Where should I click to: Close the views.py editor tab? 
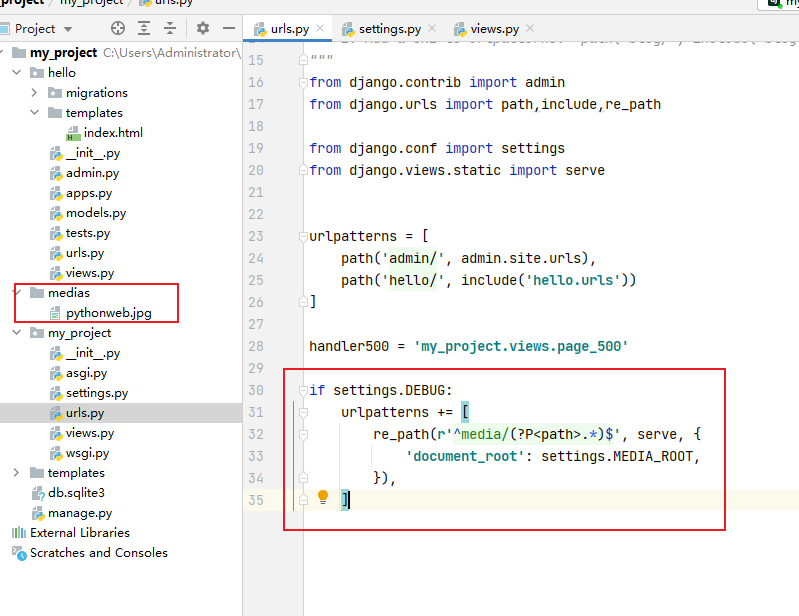coord(530,28)
